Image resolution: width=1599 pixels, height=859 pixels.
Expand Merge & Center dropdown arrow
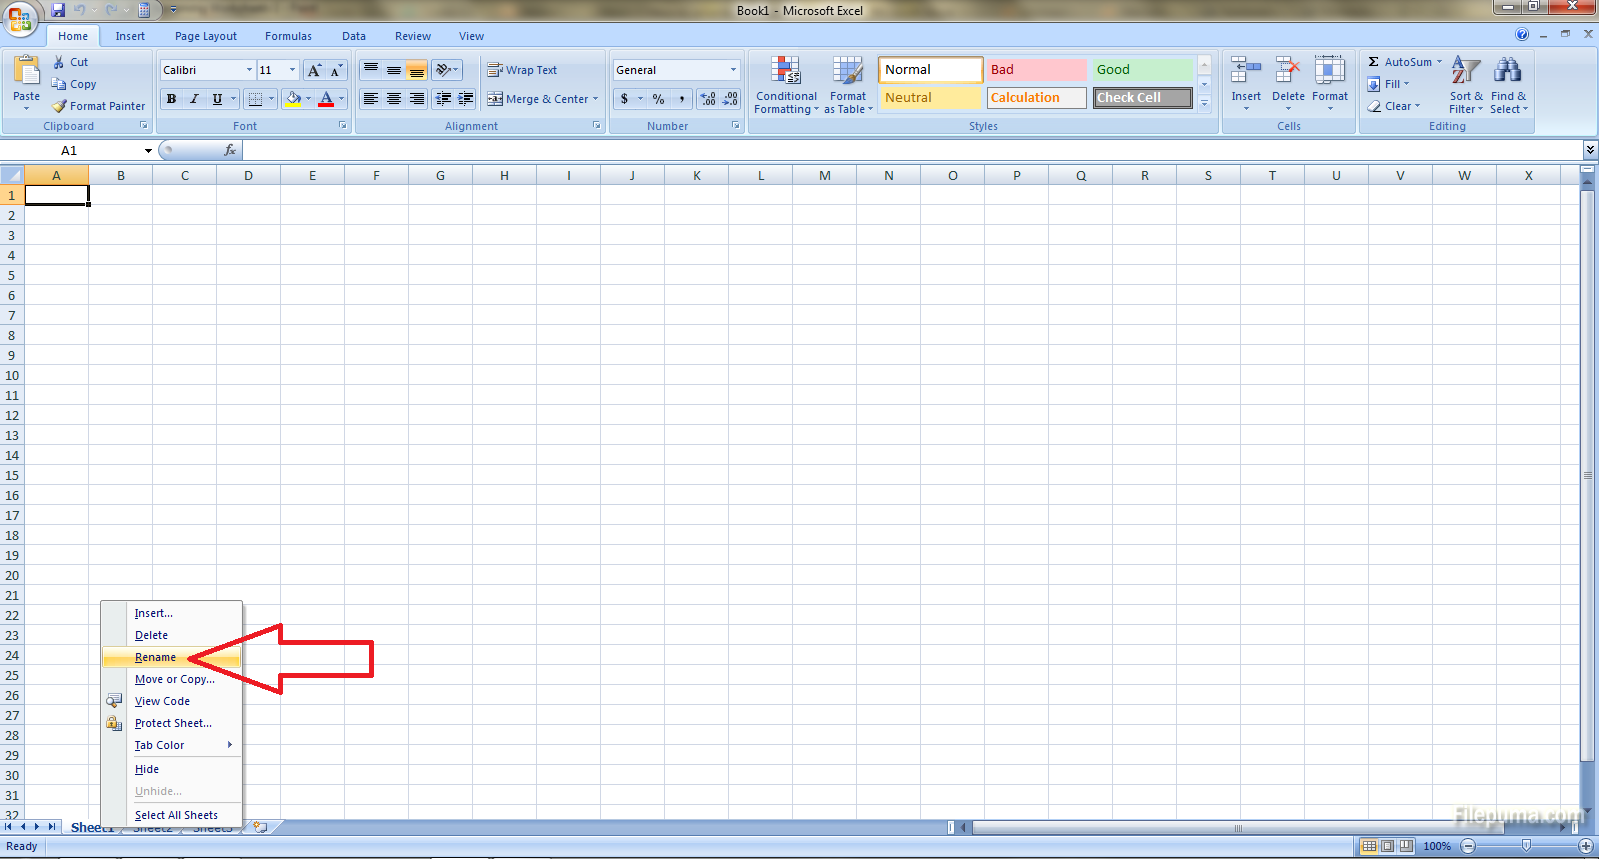tap(595, 99)
